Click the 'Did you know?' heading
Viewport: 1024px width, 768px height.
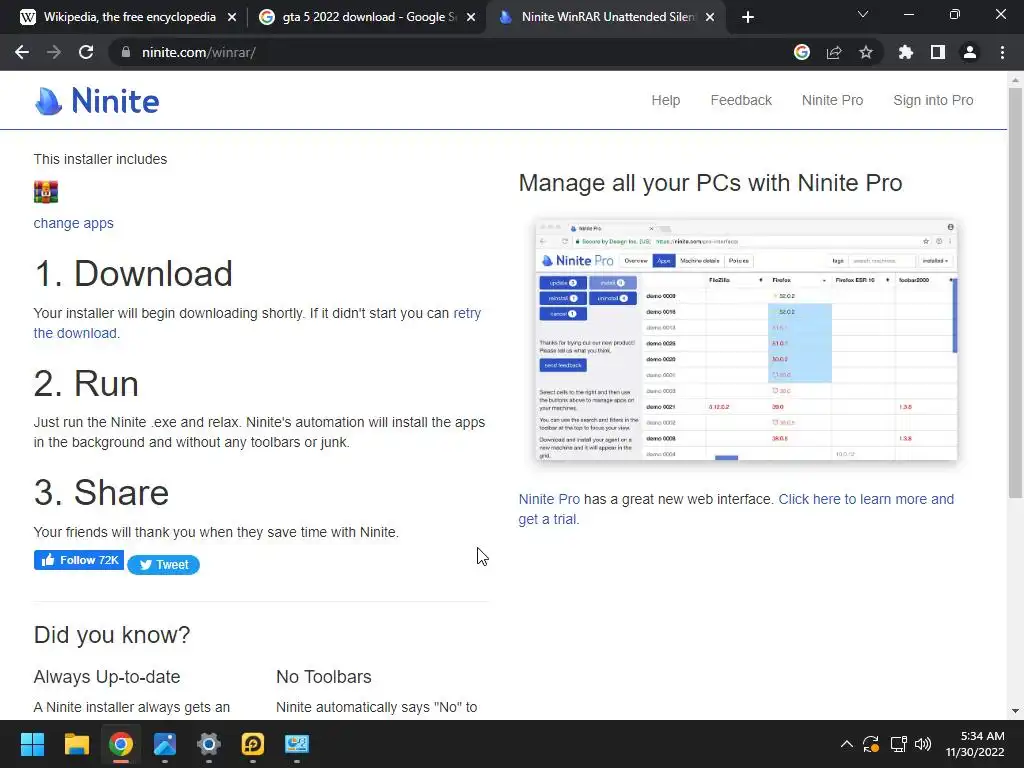click(x=112, y=635)
